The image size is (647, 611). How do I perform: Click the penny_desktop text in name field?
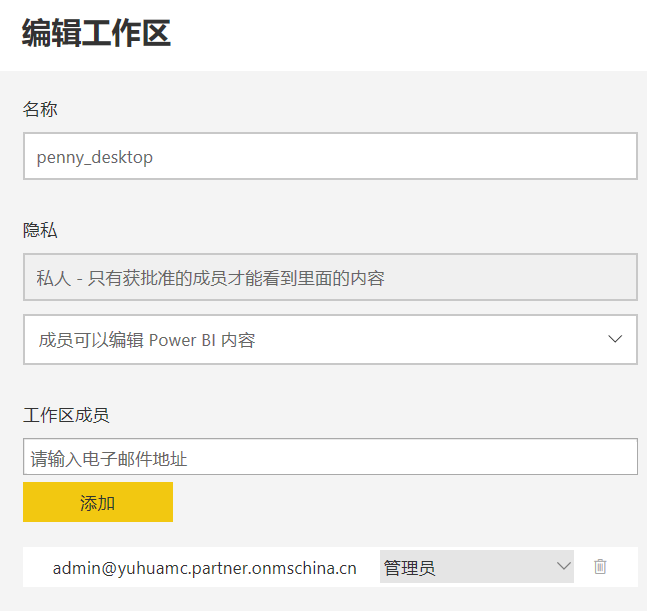click(x=95, y=157)
